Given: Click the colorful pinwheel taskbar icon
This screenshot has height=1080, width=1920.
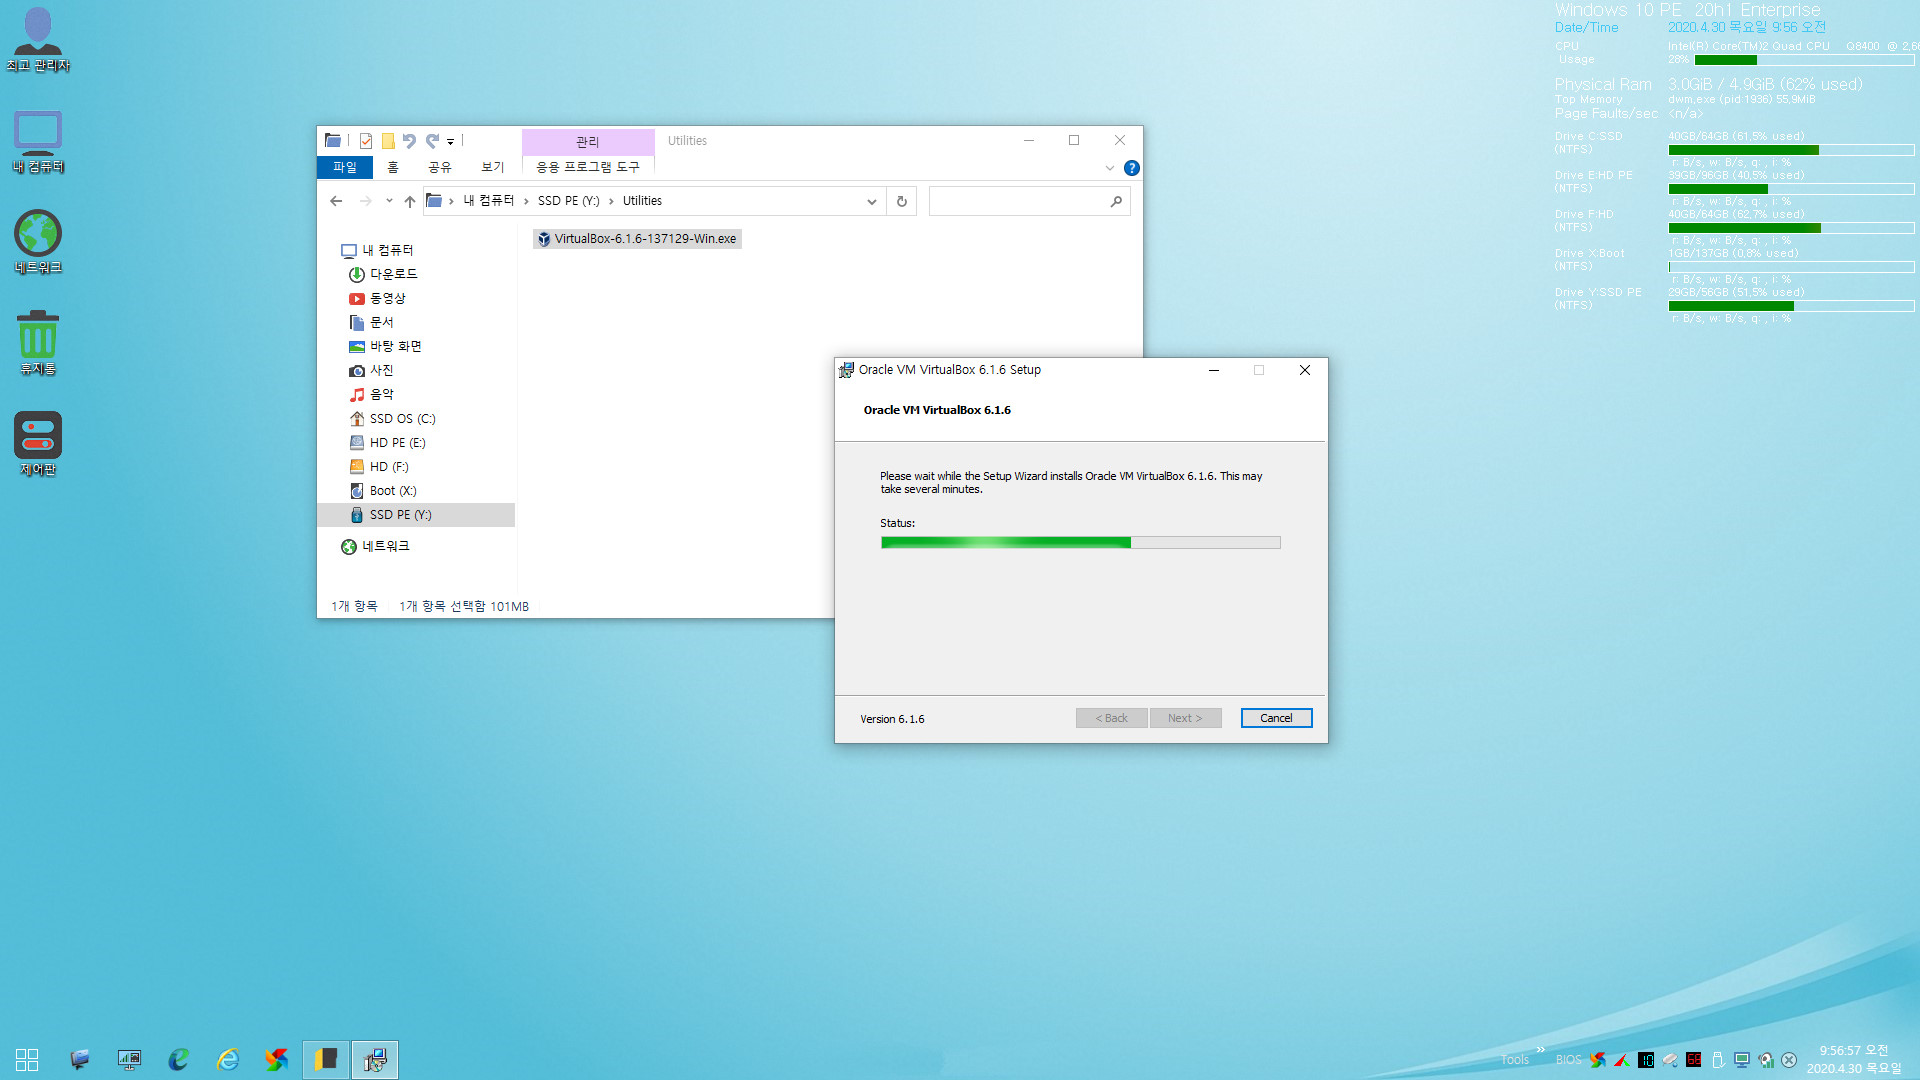Looking at the screenshot, I should [277, 1059].
